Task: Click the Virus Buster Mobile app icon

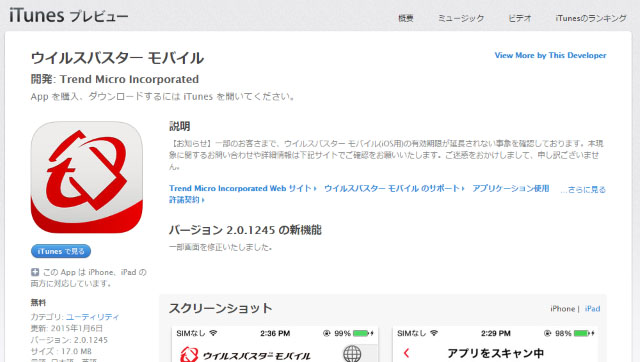Action: [87, 178]
